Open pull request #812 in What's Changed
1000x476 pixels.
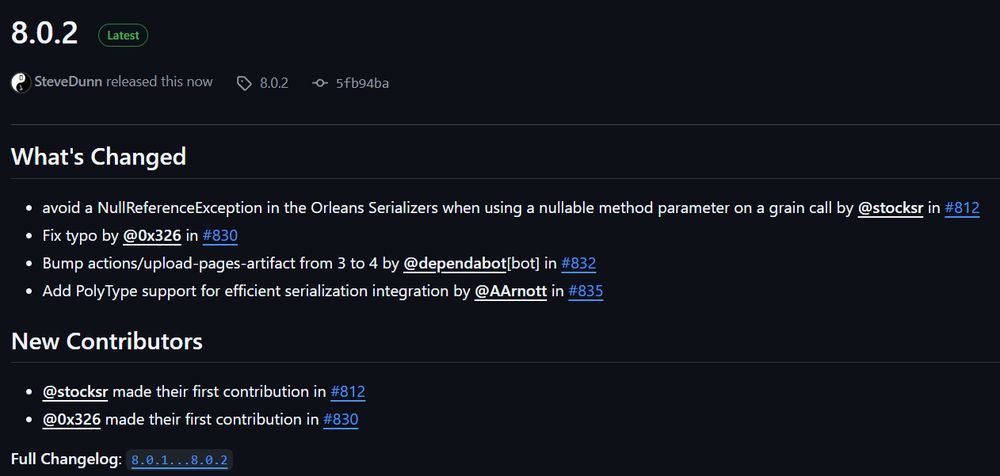point(962,208)
